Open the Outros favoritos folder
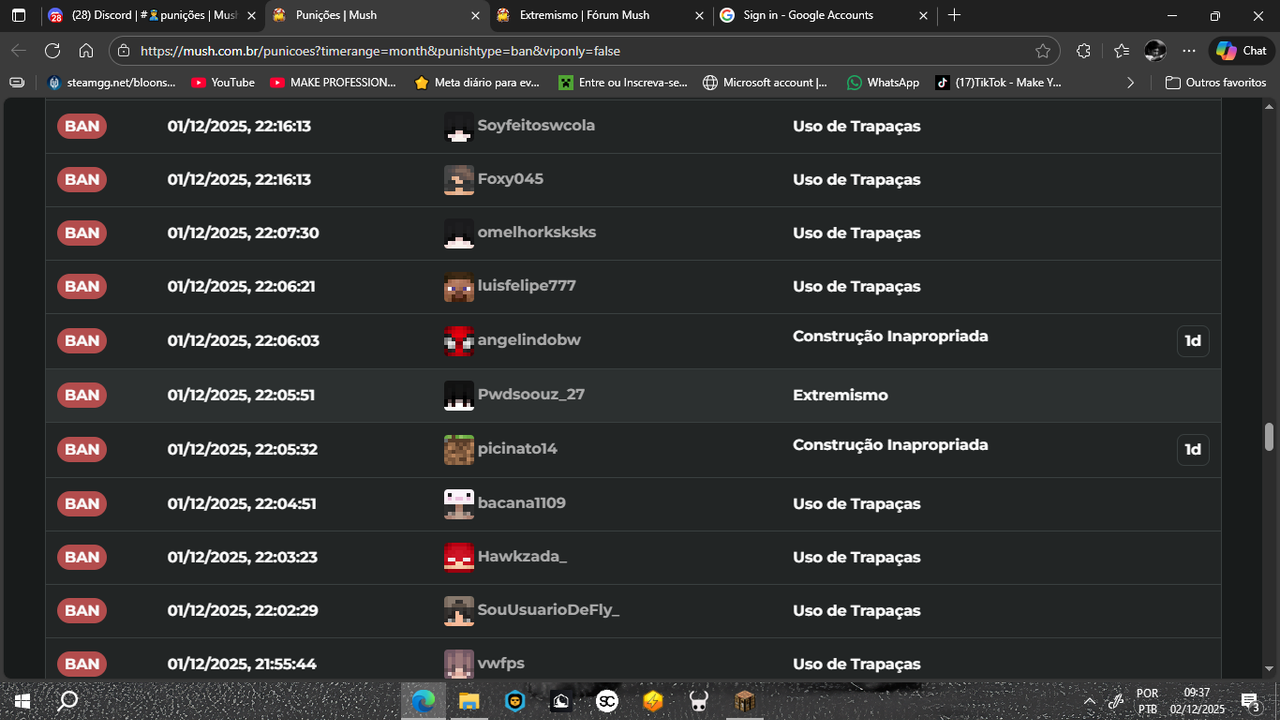The height and width of the screenshot is (720, 1280). [x=1216, y=83]
